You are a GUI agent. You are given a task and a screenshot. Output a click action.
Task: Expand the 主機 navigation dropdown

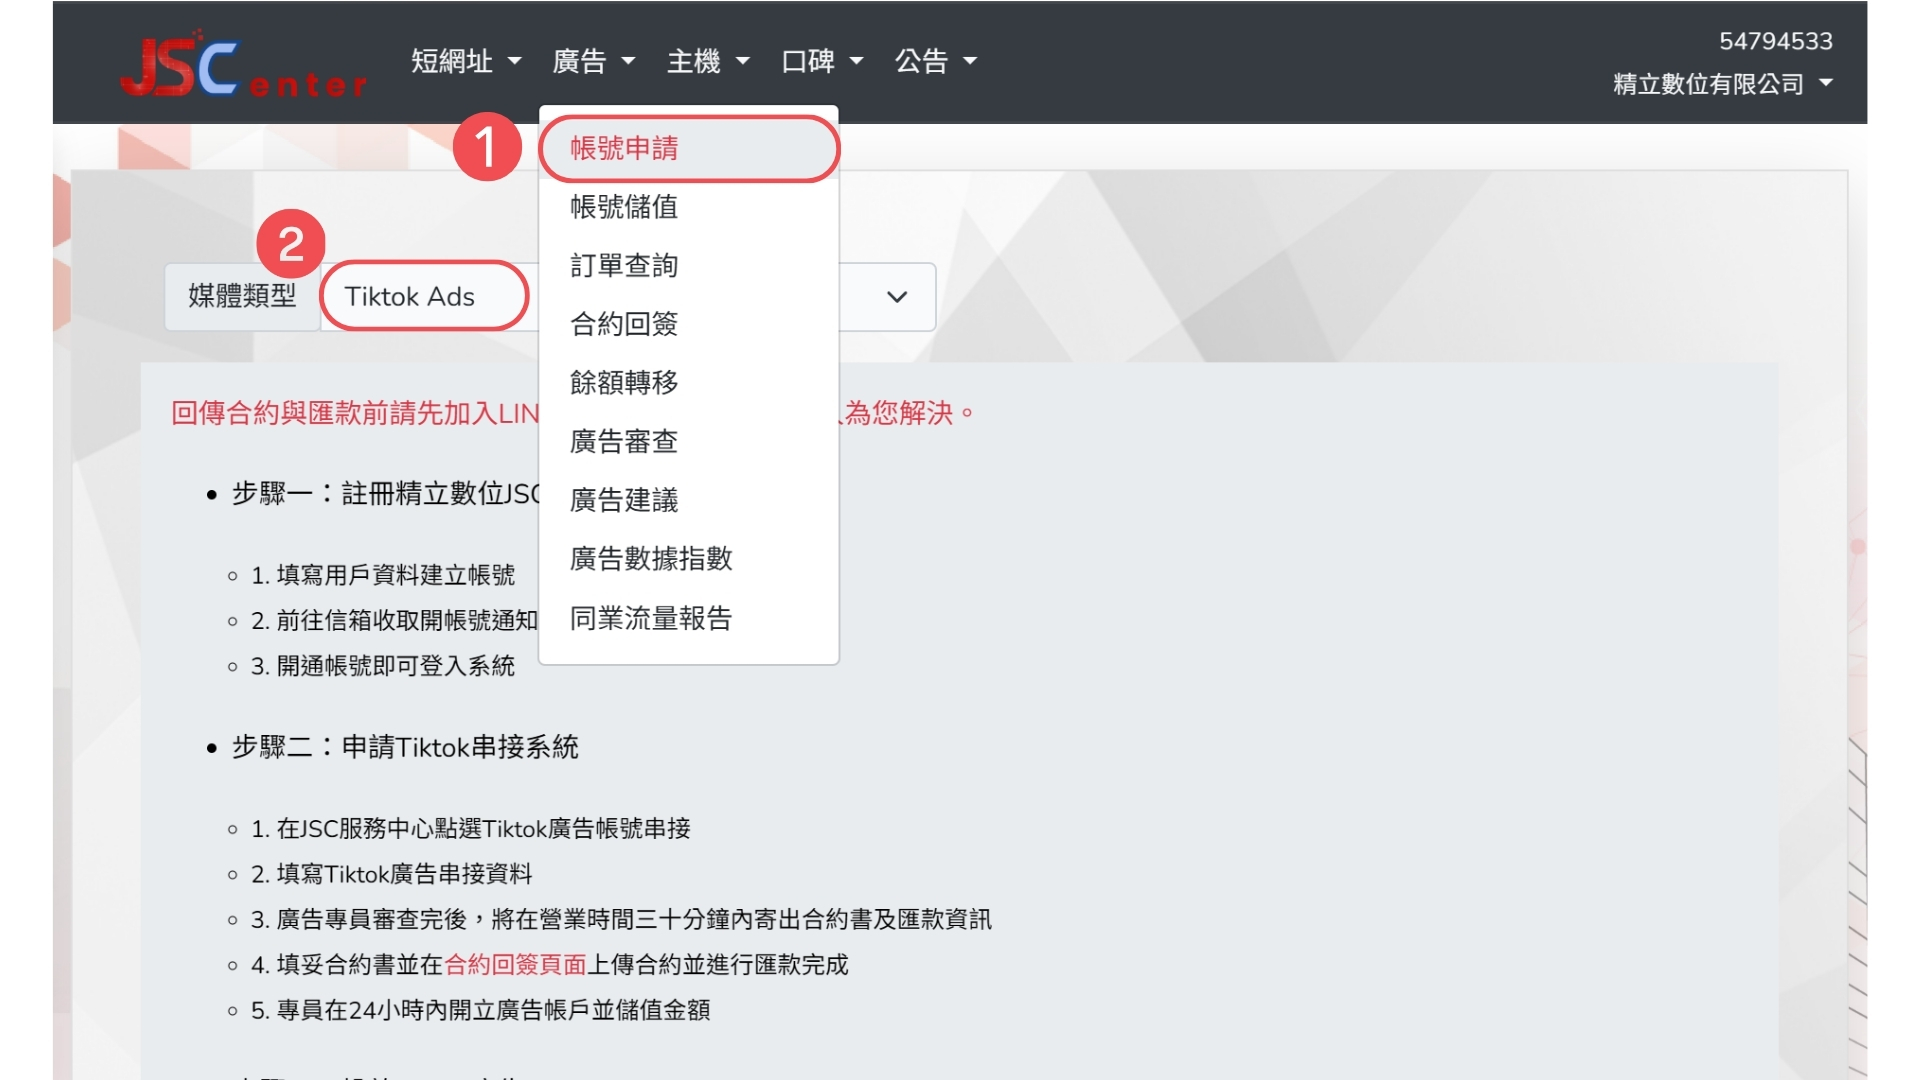click(707, 62)
